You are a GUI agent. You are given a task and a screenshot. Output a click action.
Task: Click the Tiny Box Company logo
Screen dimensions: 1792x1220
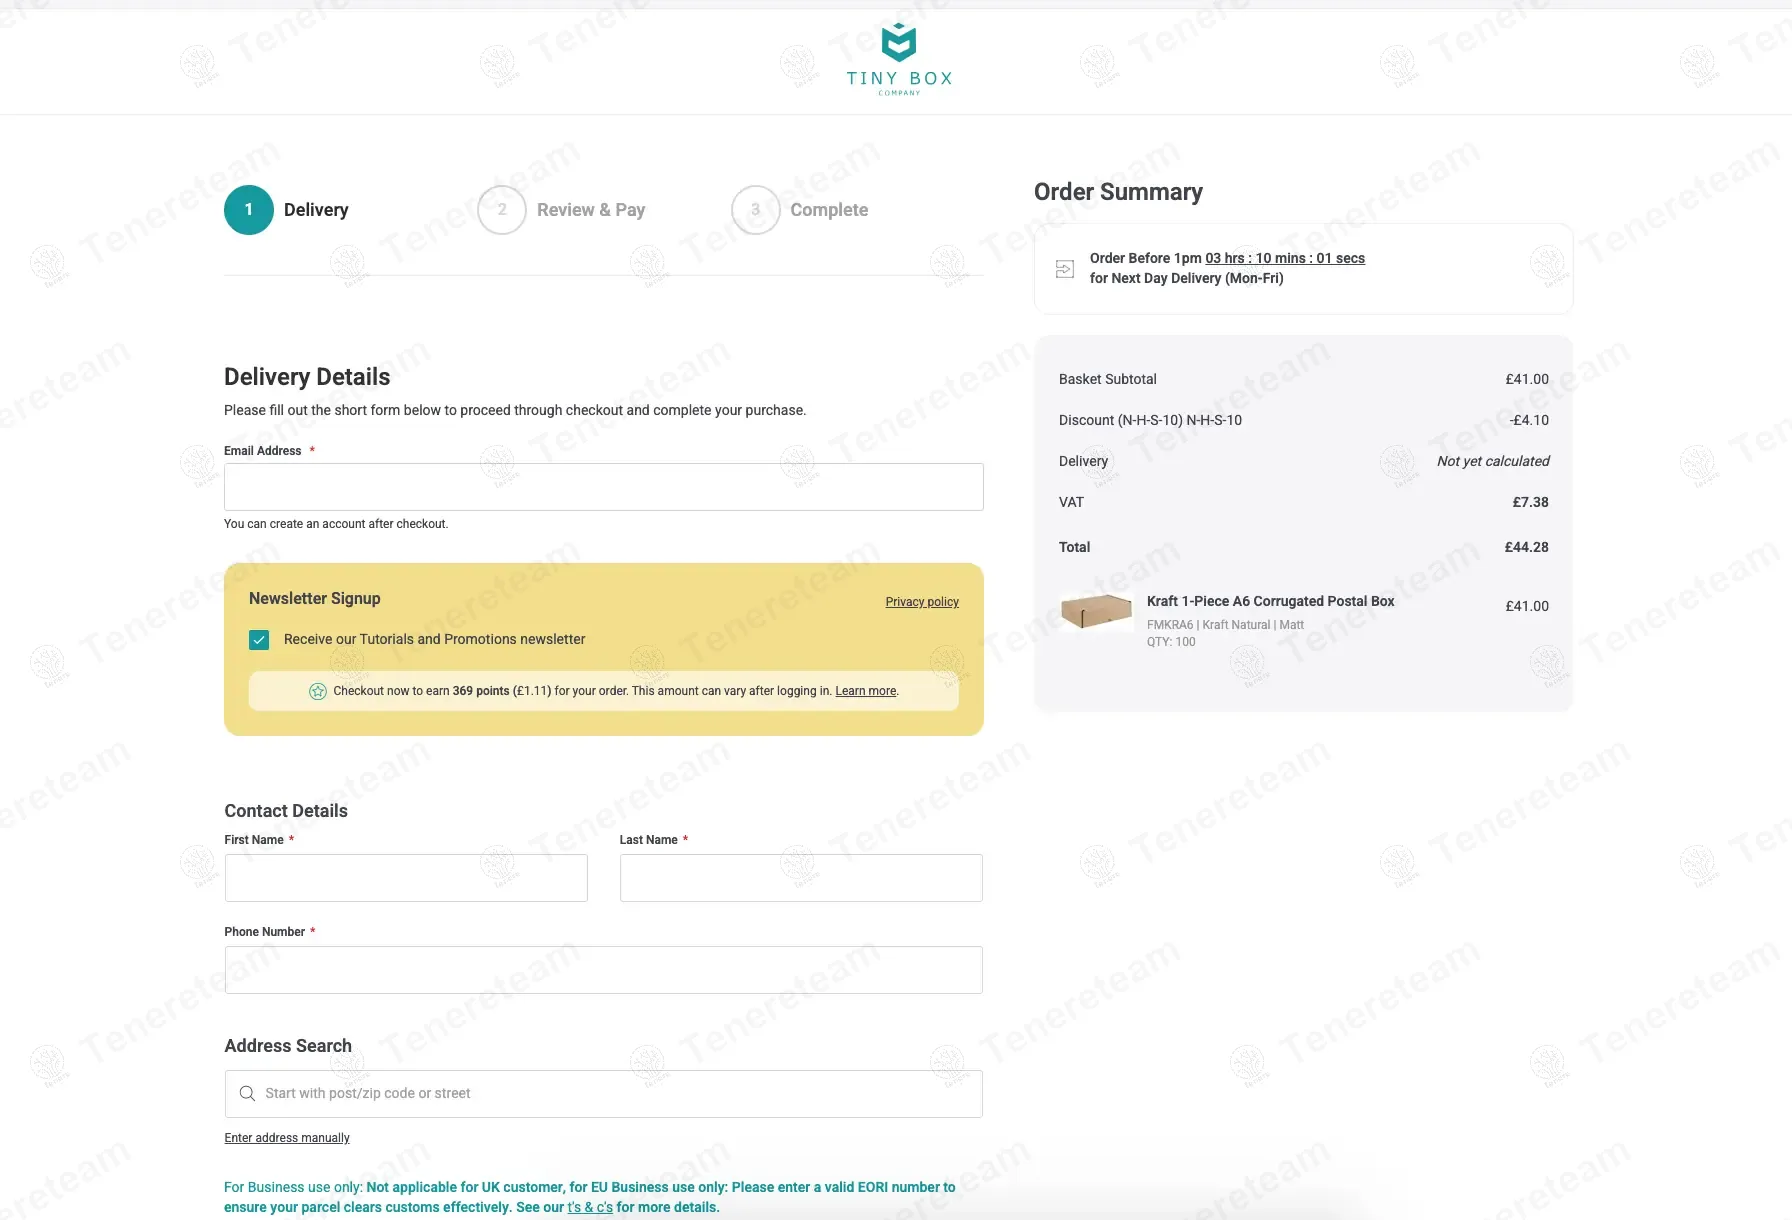[899, 59]
